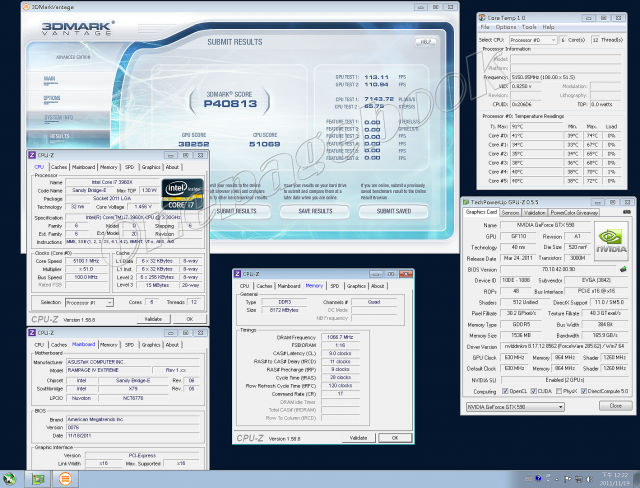The height and width of the screenshot is (488, 640).
Task: Click the SUBMIT SAVED button
Action: (x=393, y=211)
